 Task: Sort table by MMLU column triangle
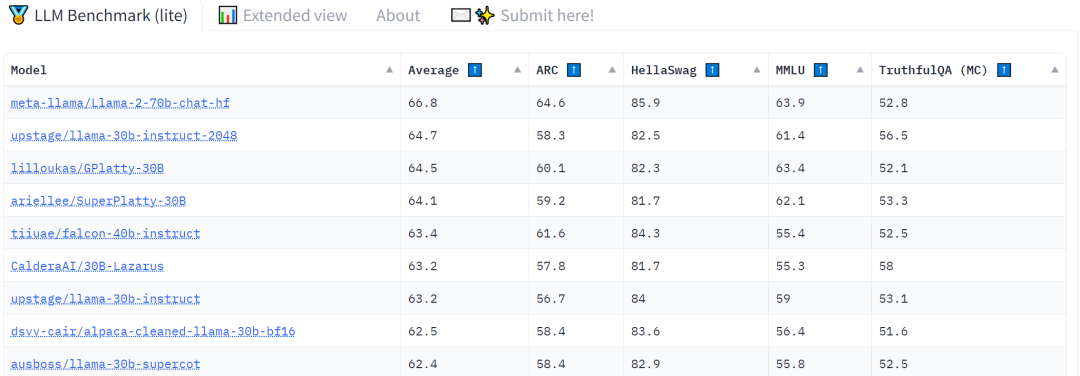point(860,70)
